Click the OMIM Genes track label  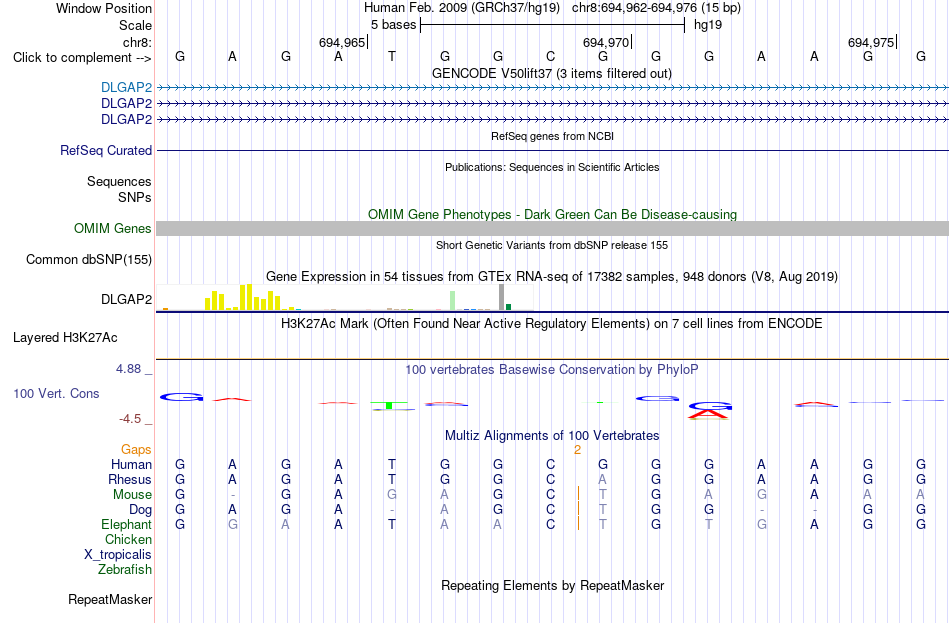coord(112,228)
